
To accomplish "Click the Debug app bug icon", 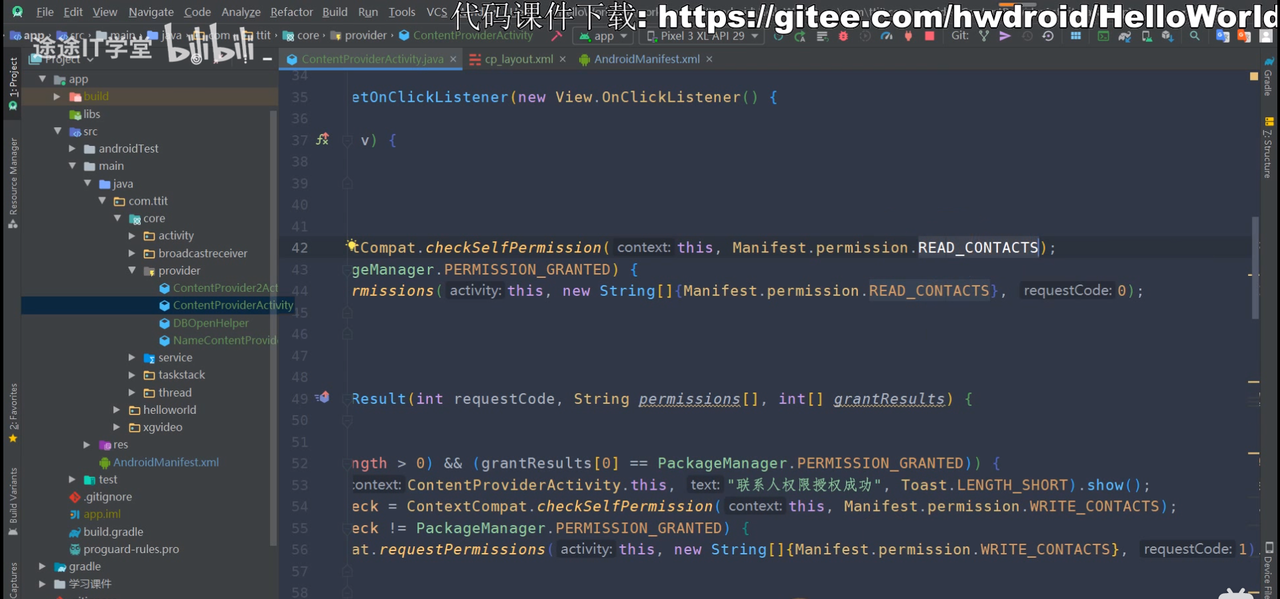I will [843, 36].
